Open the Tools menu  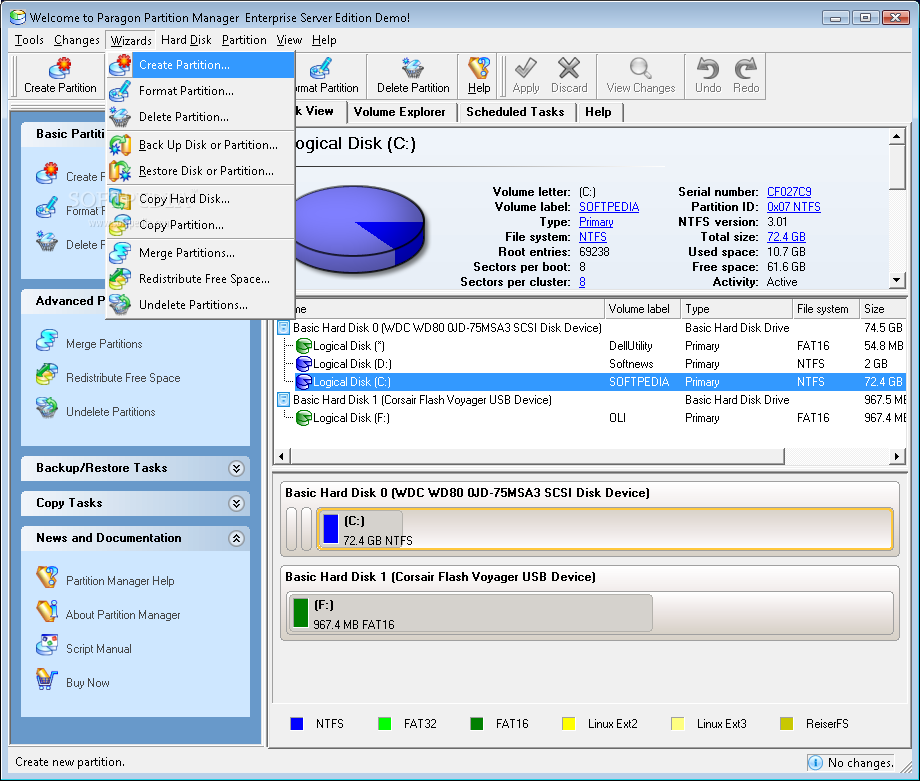point(29,40)
